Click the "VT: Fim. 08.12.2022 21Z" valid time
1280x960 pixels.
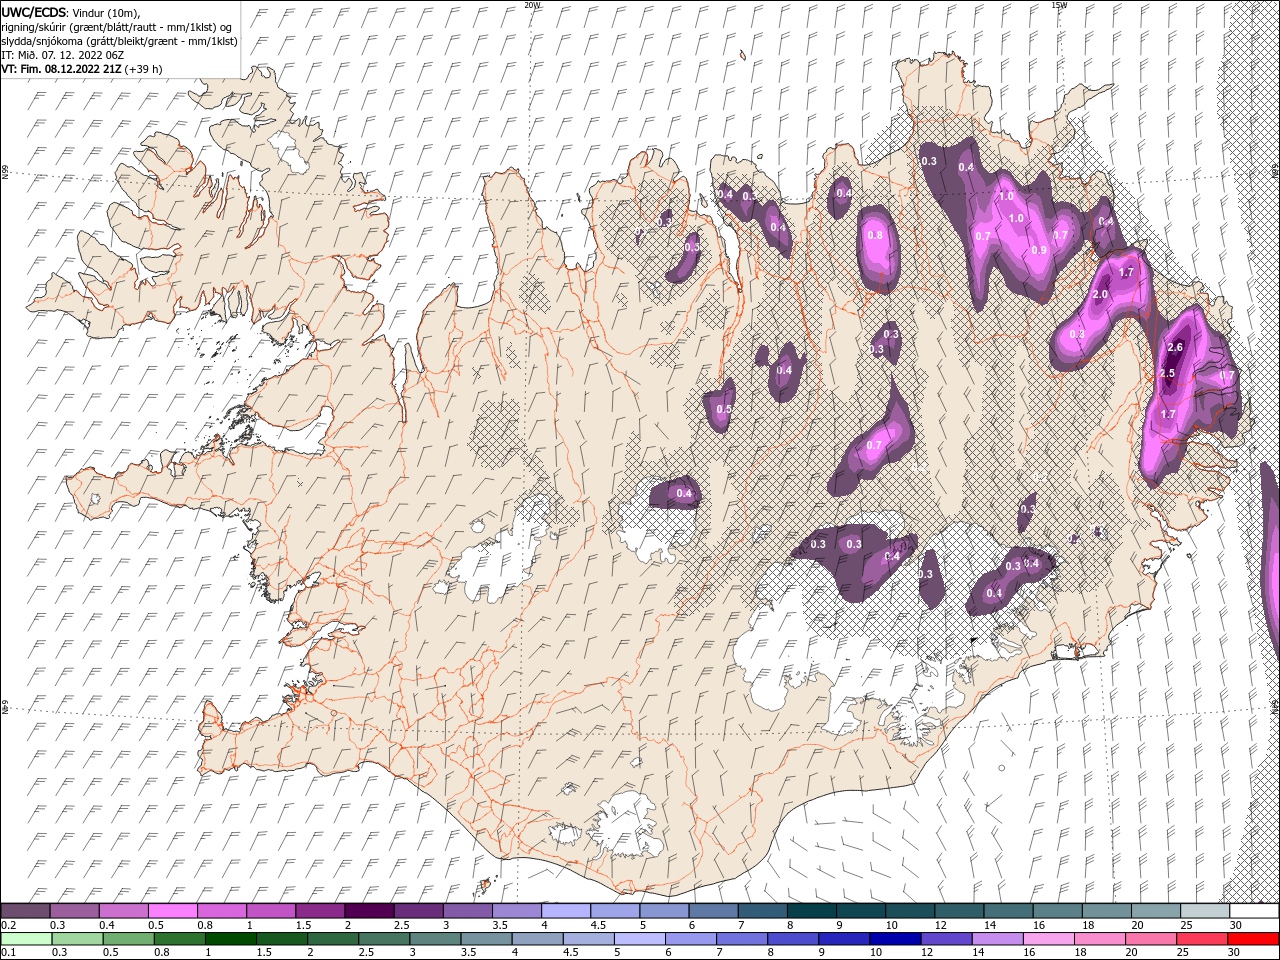(61, 69)
